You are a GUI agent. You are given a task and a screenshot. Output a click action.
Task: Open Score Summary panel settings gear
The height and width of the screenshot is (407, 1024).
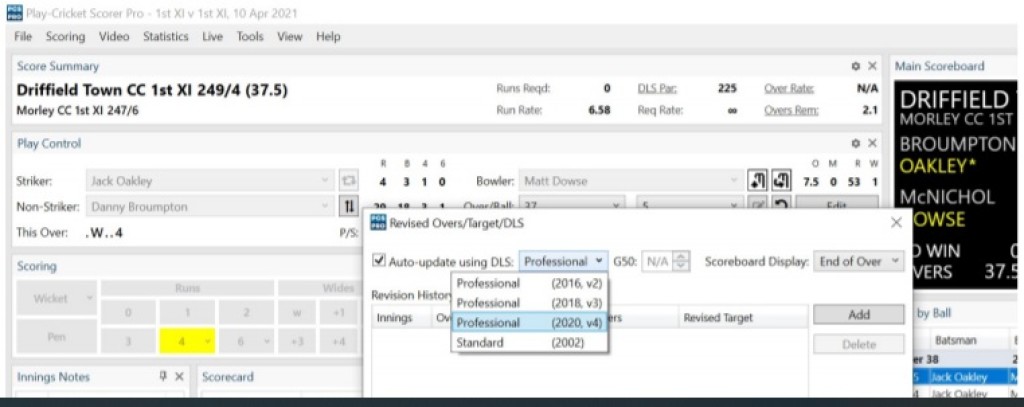click(x=856, y=66)
